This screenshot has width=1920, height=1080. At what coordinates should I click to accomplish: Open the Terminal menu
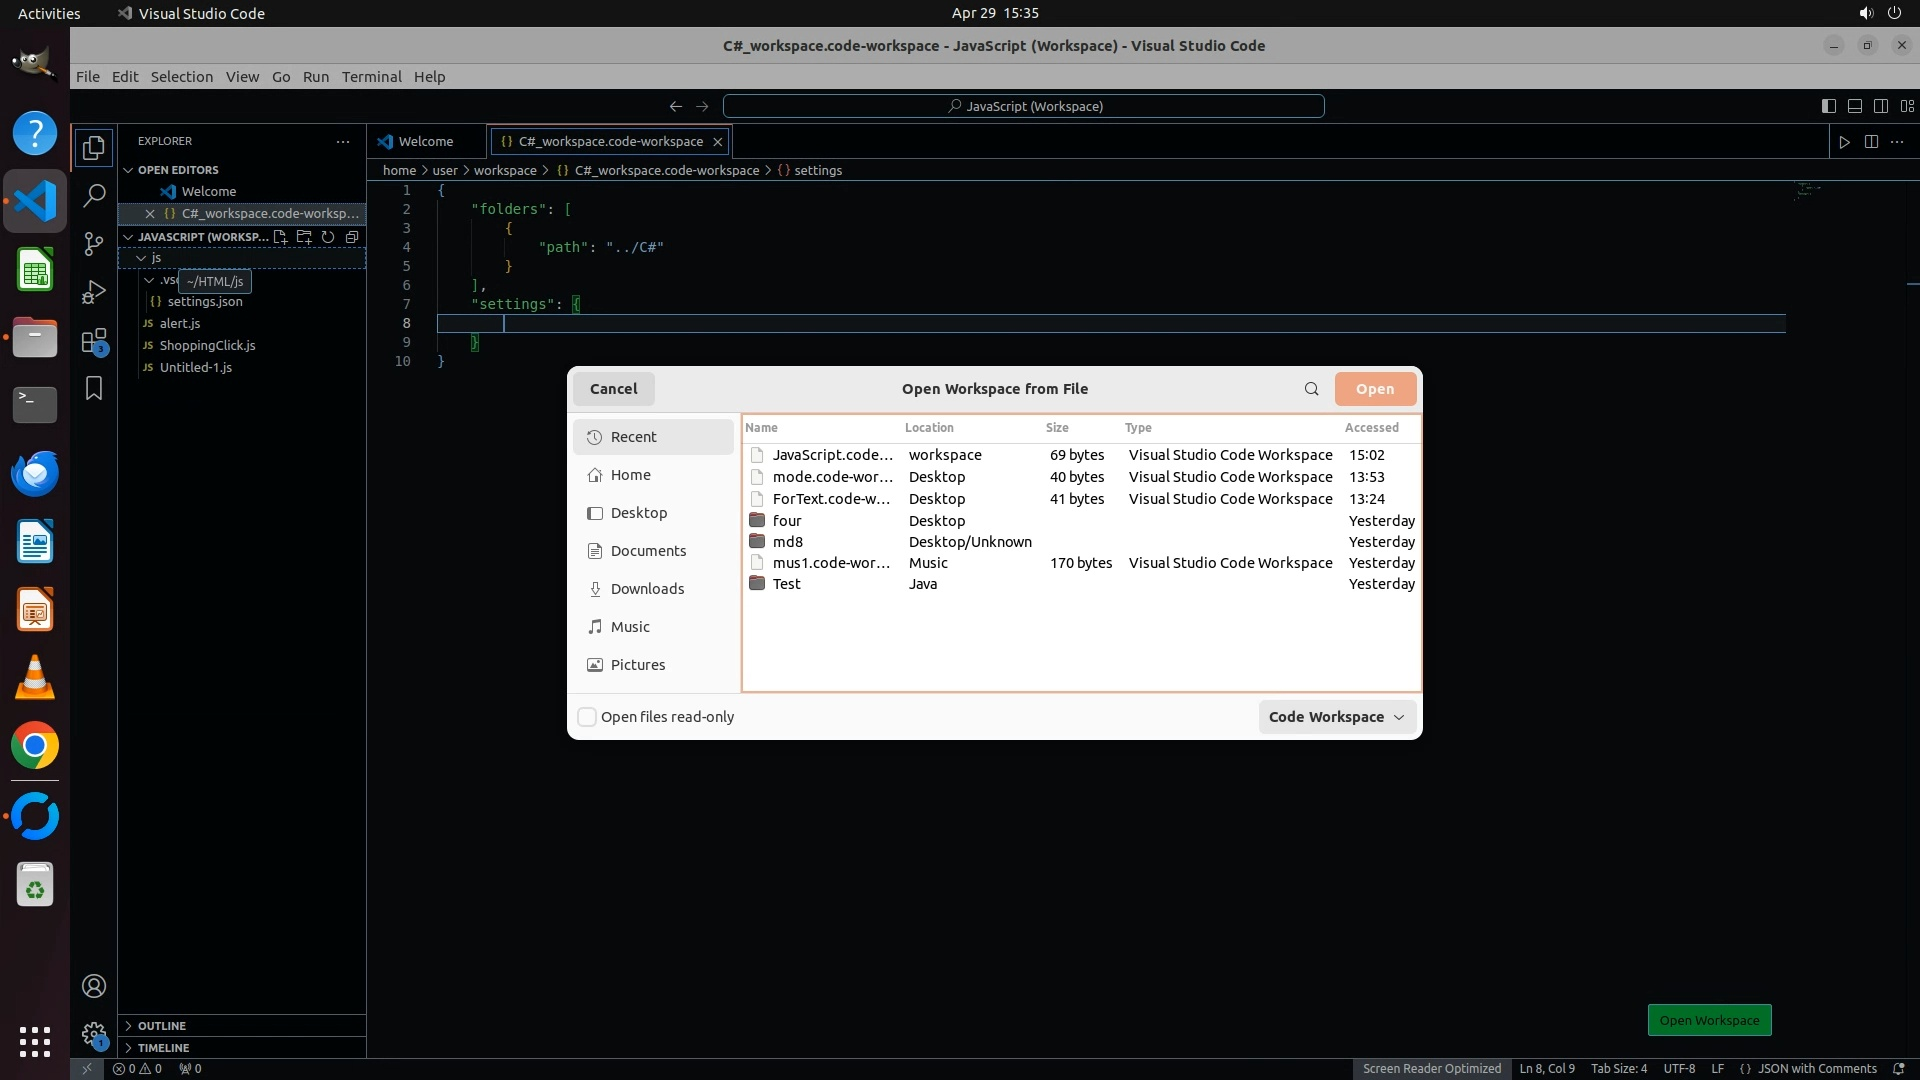pyautogui.click(x=371, y=77)
